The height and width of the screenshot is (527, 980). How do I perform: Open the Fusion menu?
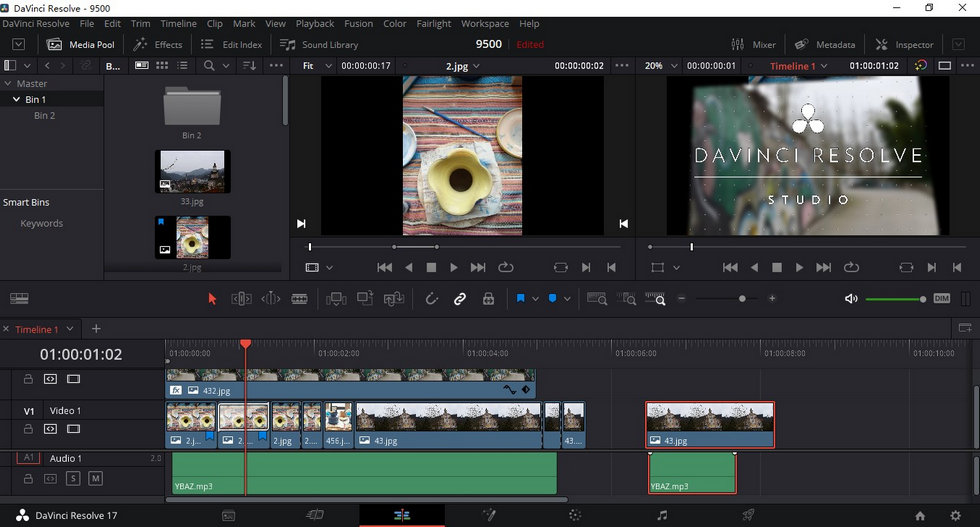pyautogui.click(x=358, y=24)
